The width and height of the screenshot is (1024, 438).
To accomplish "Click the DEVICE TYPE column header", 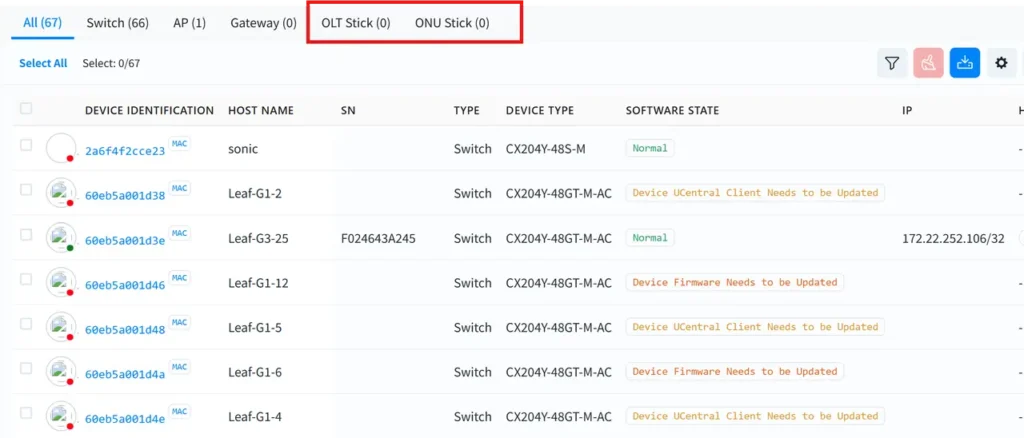I will coord(539,110).
